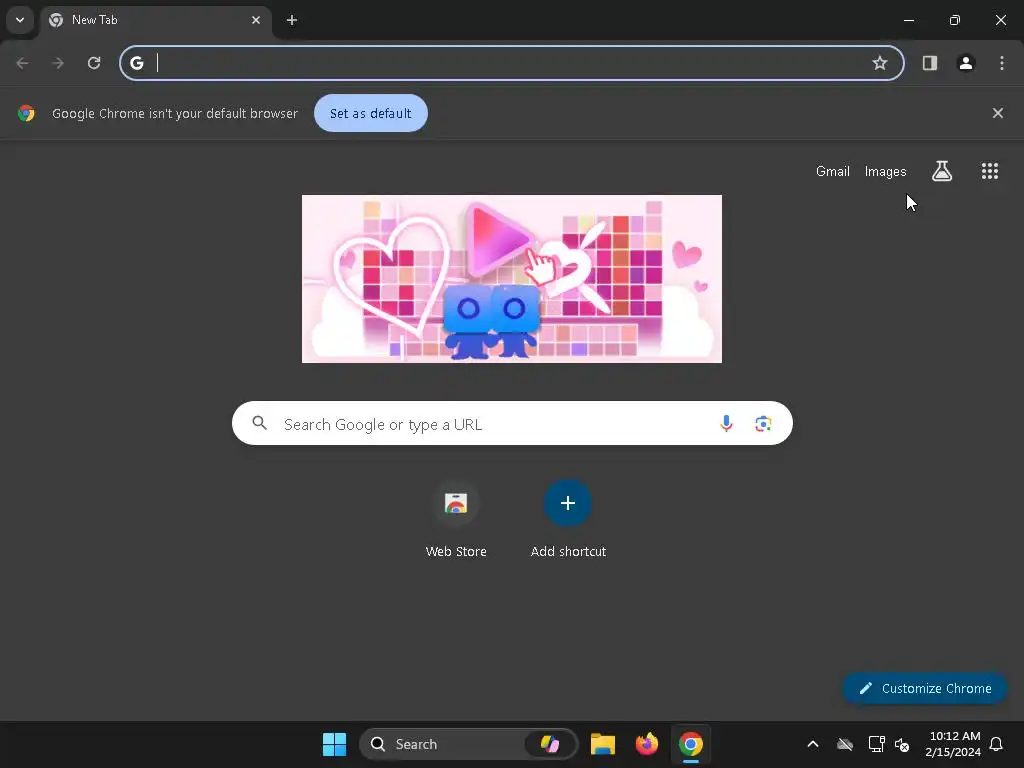Launch Firefox from the taskbar

tap(647, 744)
